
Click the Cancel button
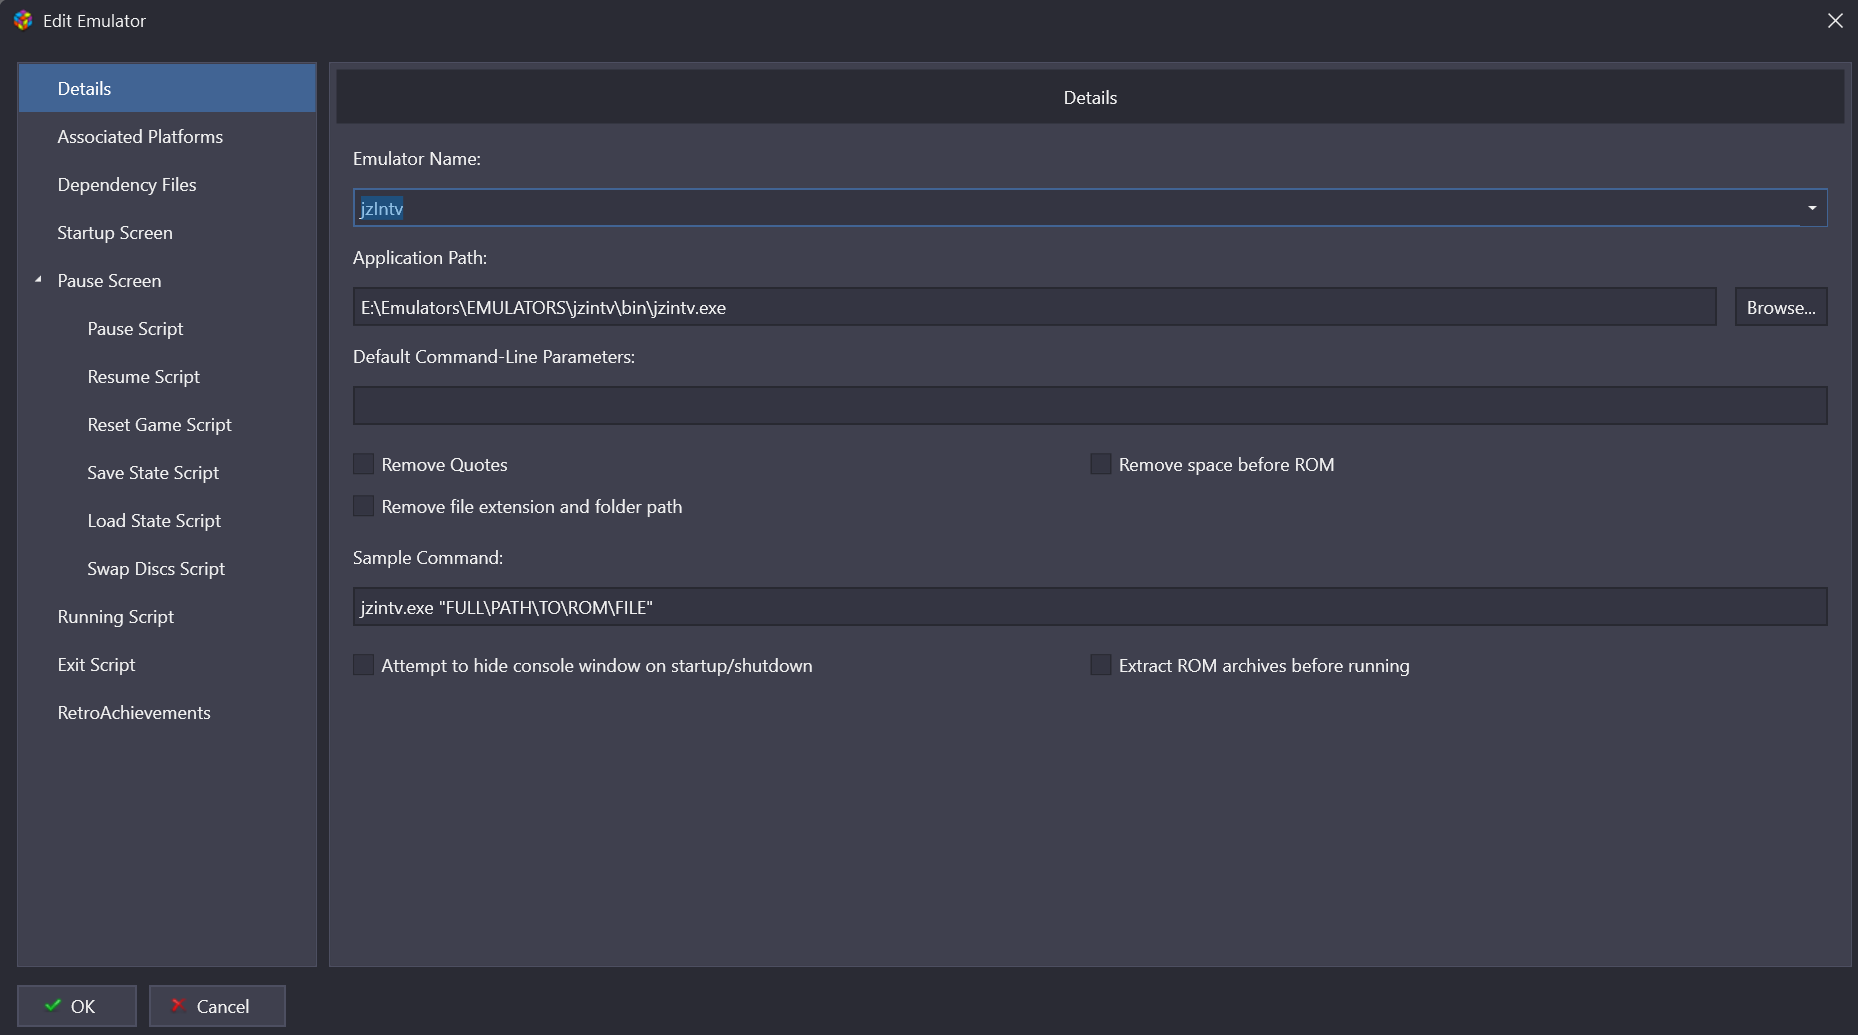tap(217, 1006)
